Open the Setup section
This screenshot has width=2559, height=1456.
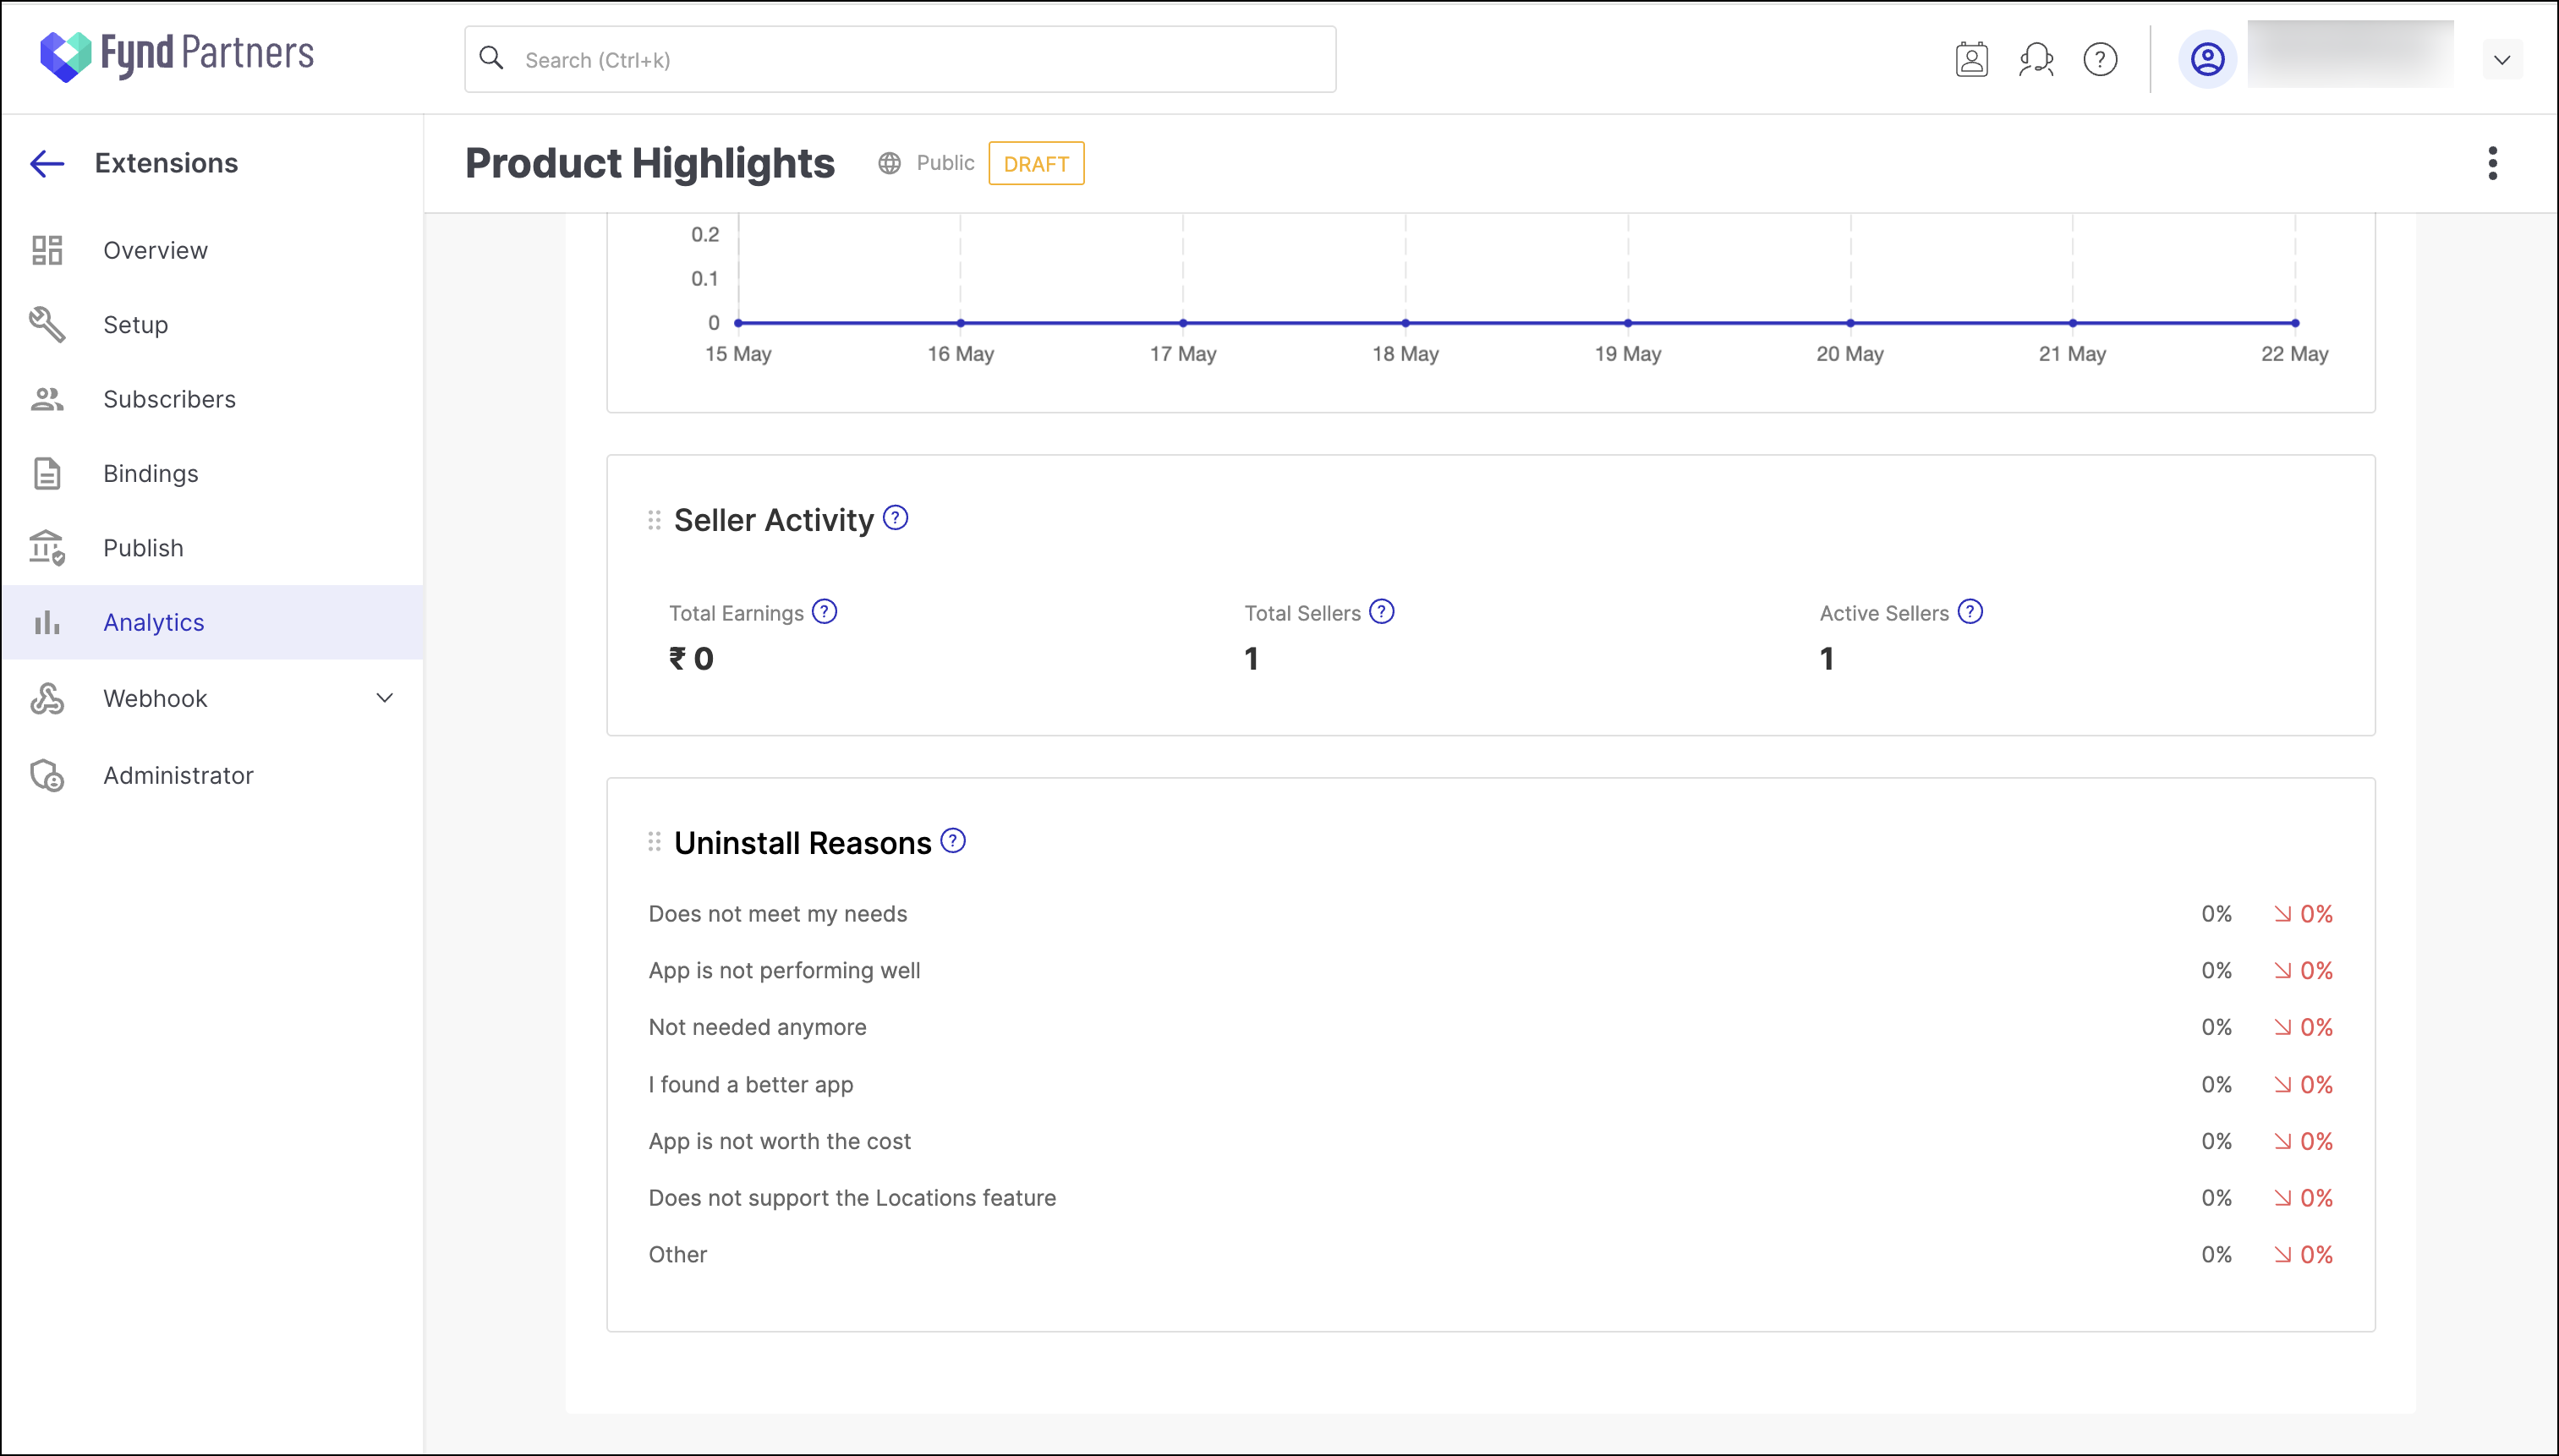tap(212, 324)
